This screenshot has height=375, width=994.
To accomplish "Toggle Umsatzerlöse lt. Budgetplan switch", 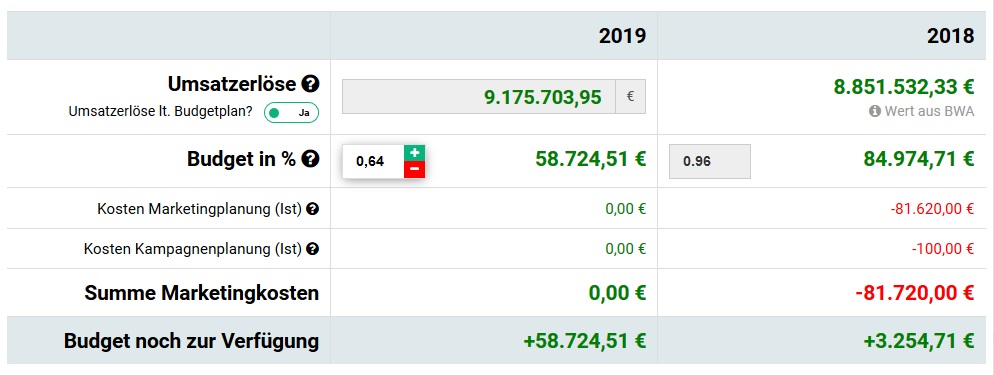I will 292,113.
